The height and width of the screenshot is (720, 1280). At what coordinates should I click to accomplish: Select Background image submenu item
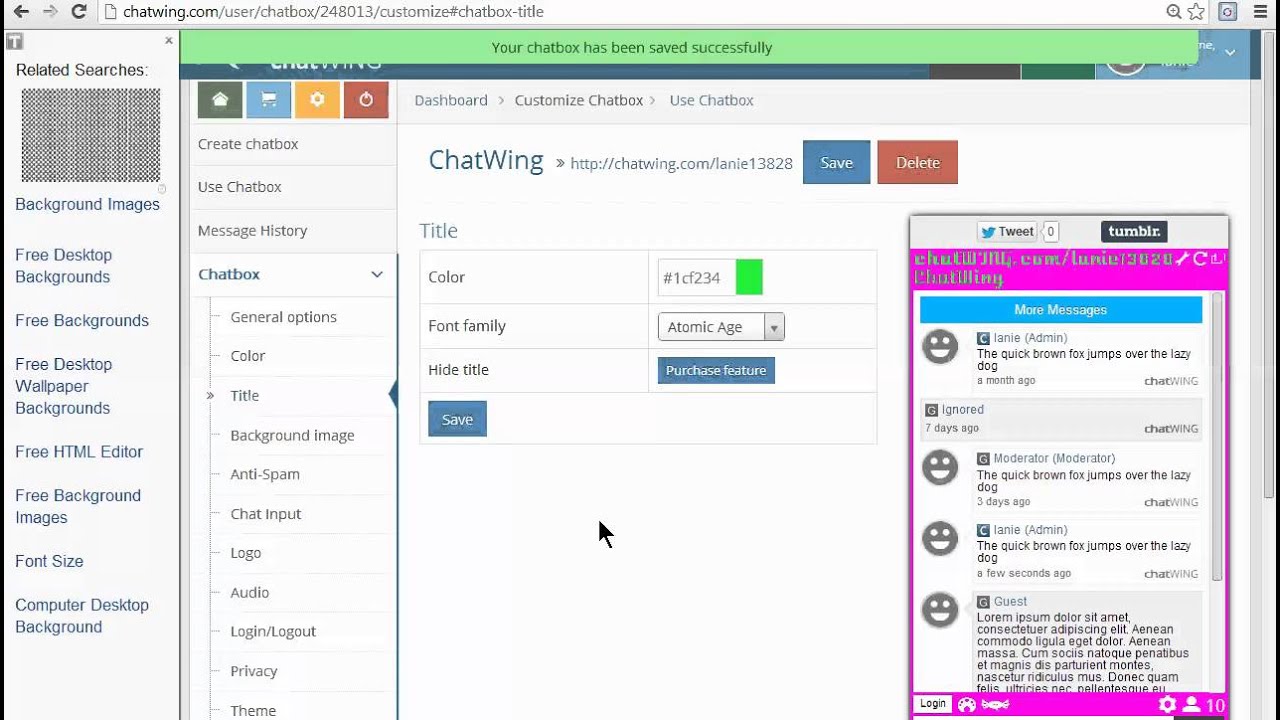292,436
